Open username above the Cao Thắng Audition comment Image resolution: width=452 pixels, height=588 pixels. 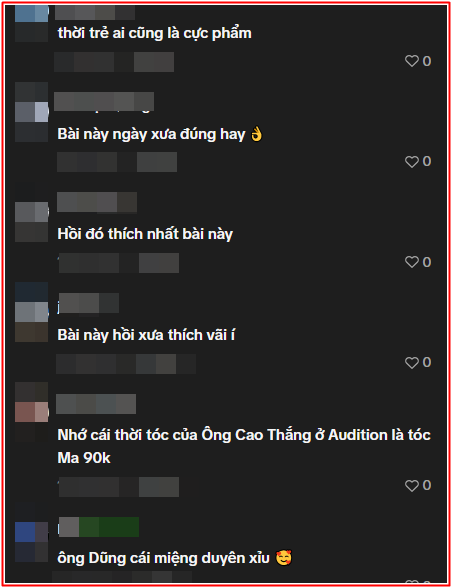point(96,404)
